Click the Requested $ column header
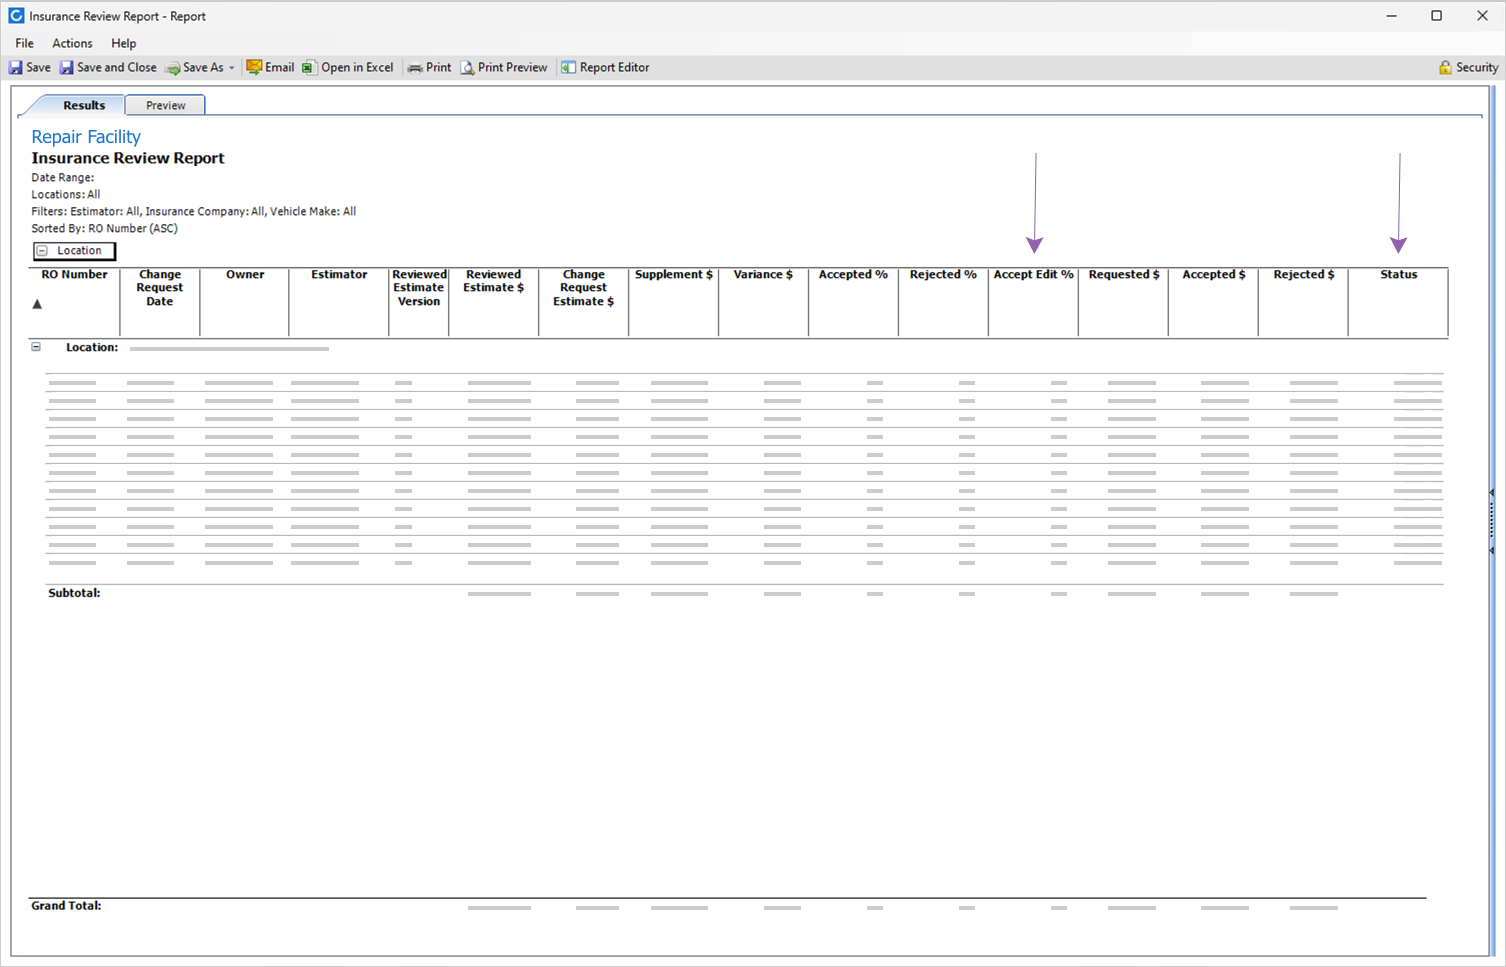This screenshot has width=1506, height=967. click(1124, 274)
